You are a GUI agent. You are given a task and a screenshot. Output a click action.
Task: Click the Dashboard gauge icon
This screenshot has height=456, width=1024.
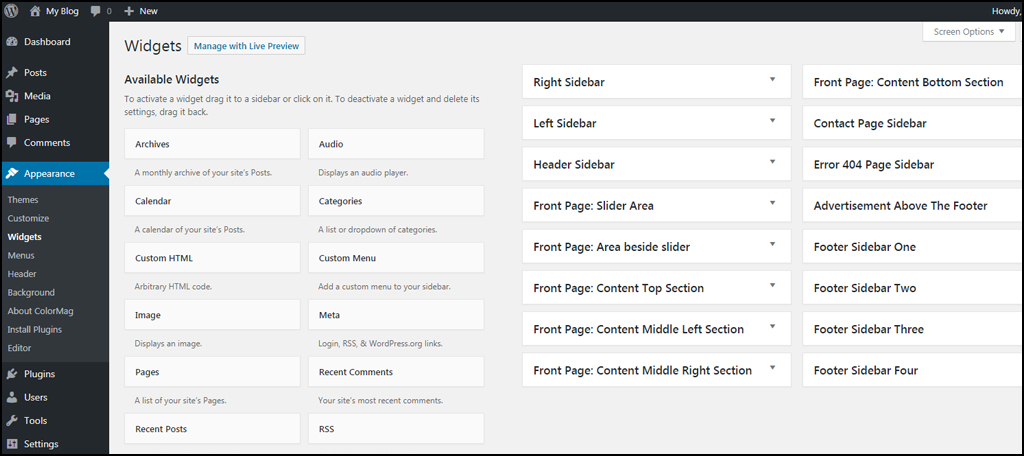pyautogui.click(x=12, y=42)
